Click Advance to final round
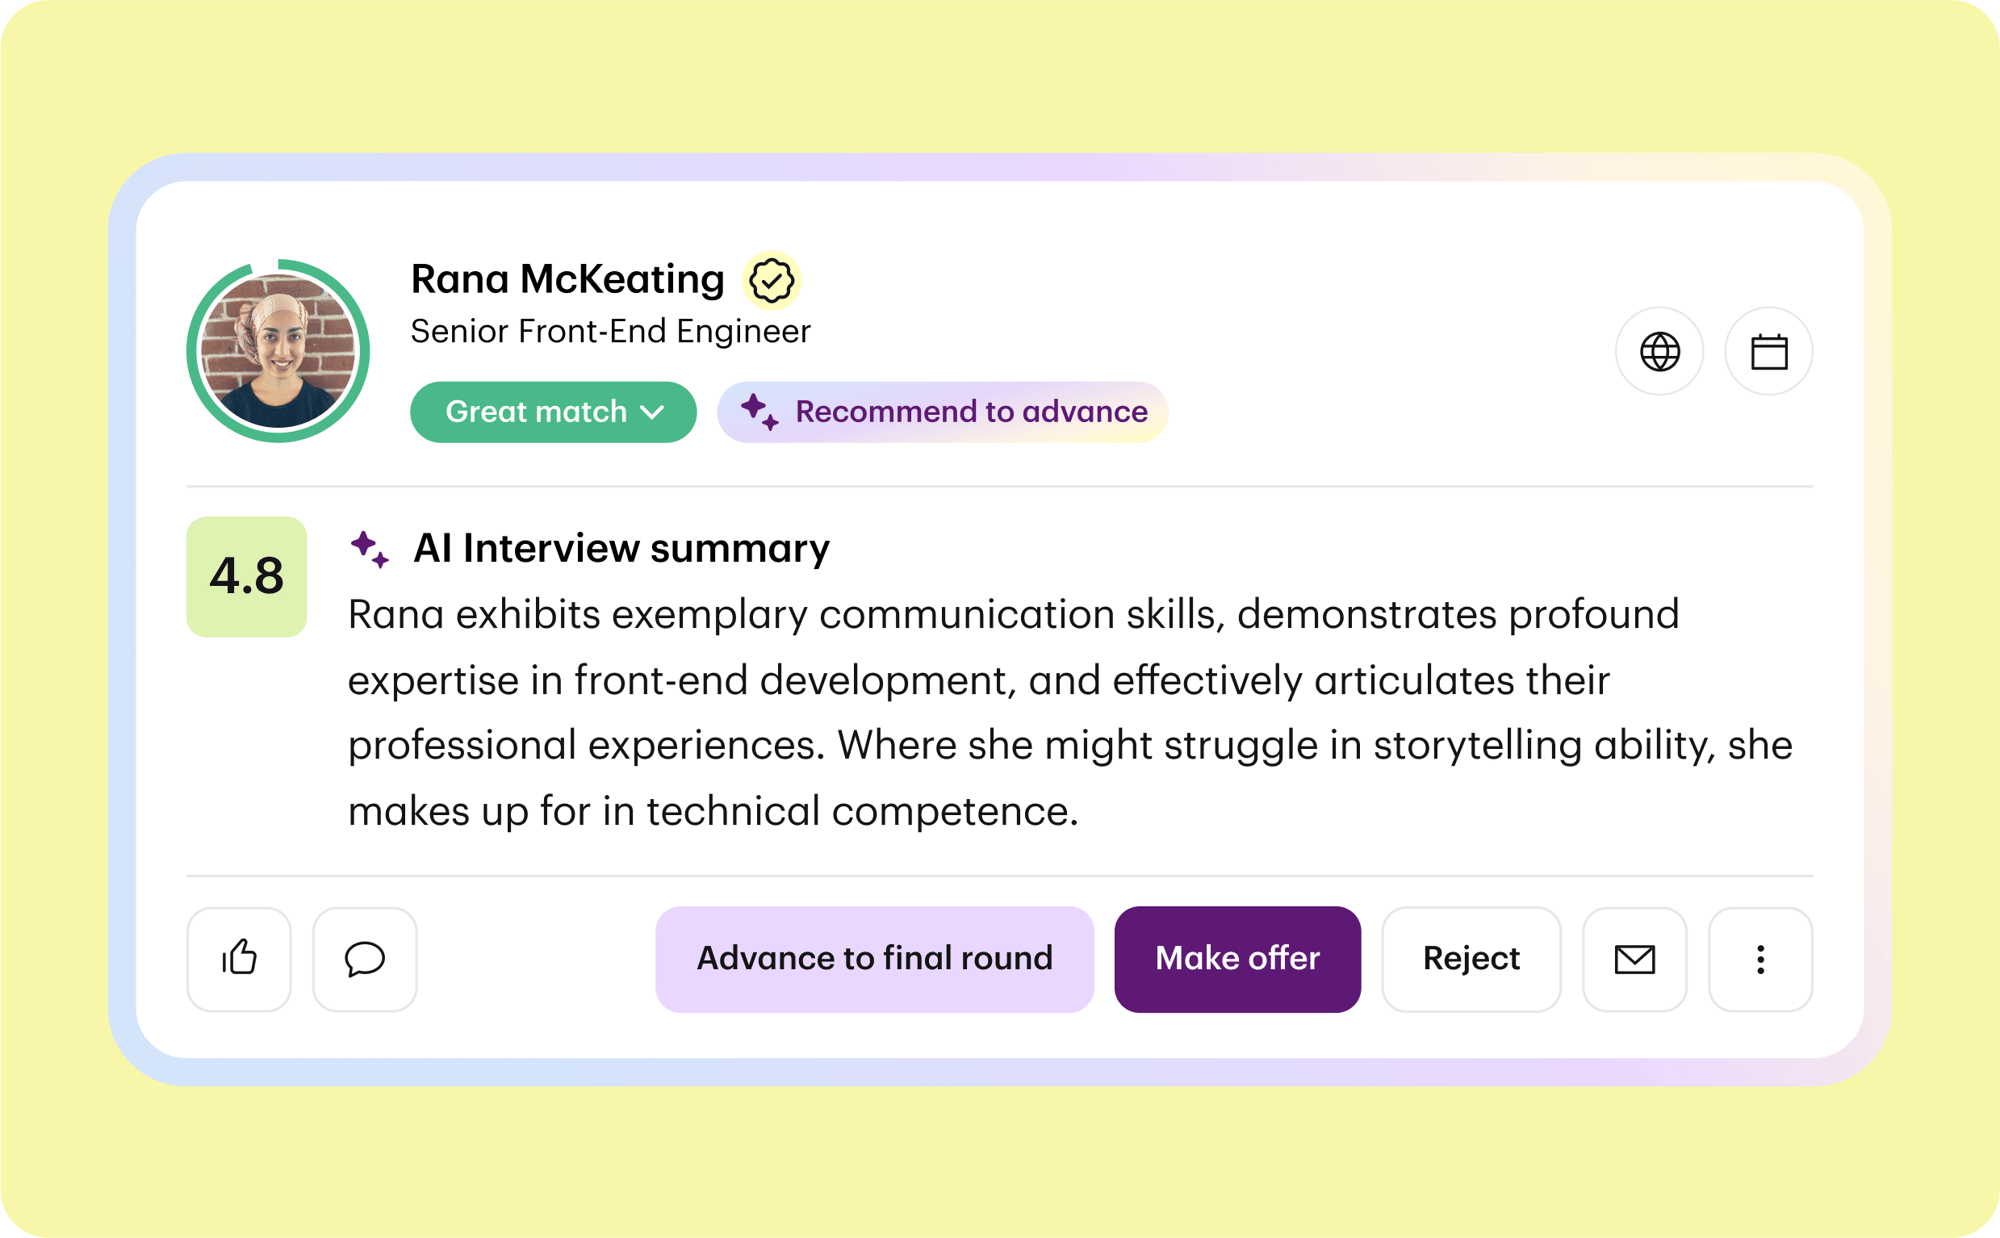The height and width of the screenshot is (1238, 2000). (x=874, y=959)
